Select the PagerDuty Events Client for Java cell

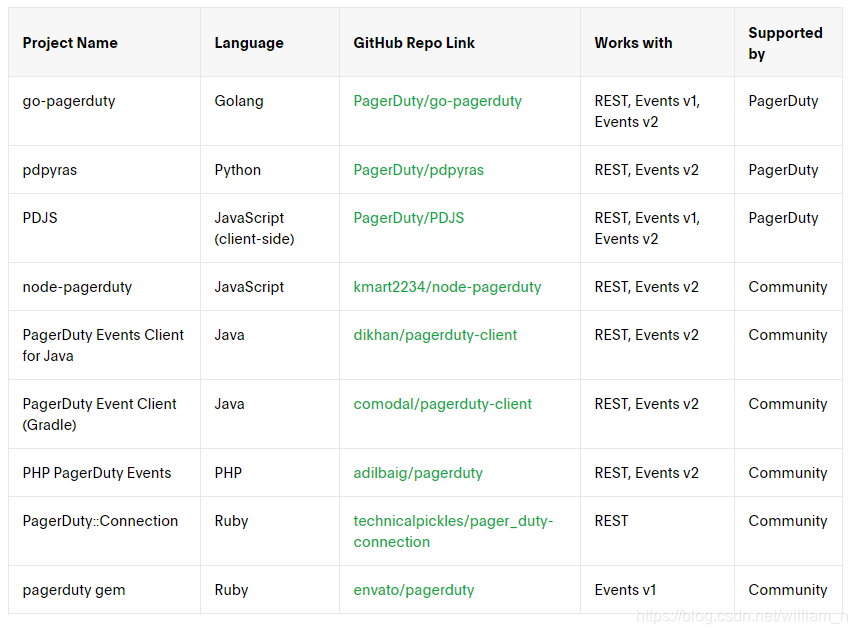(x=104, y=345)
